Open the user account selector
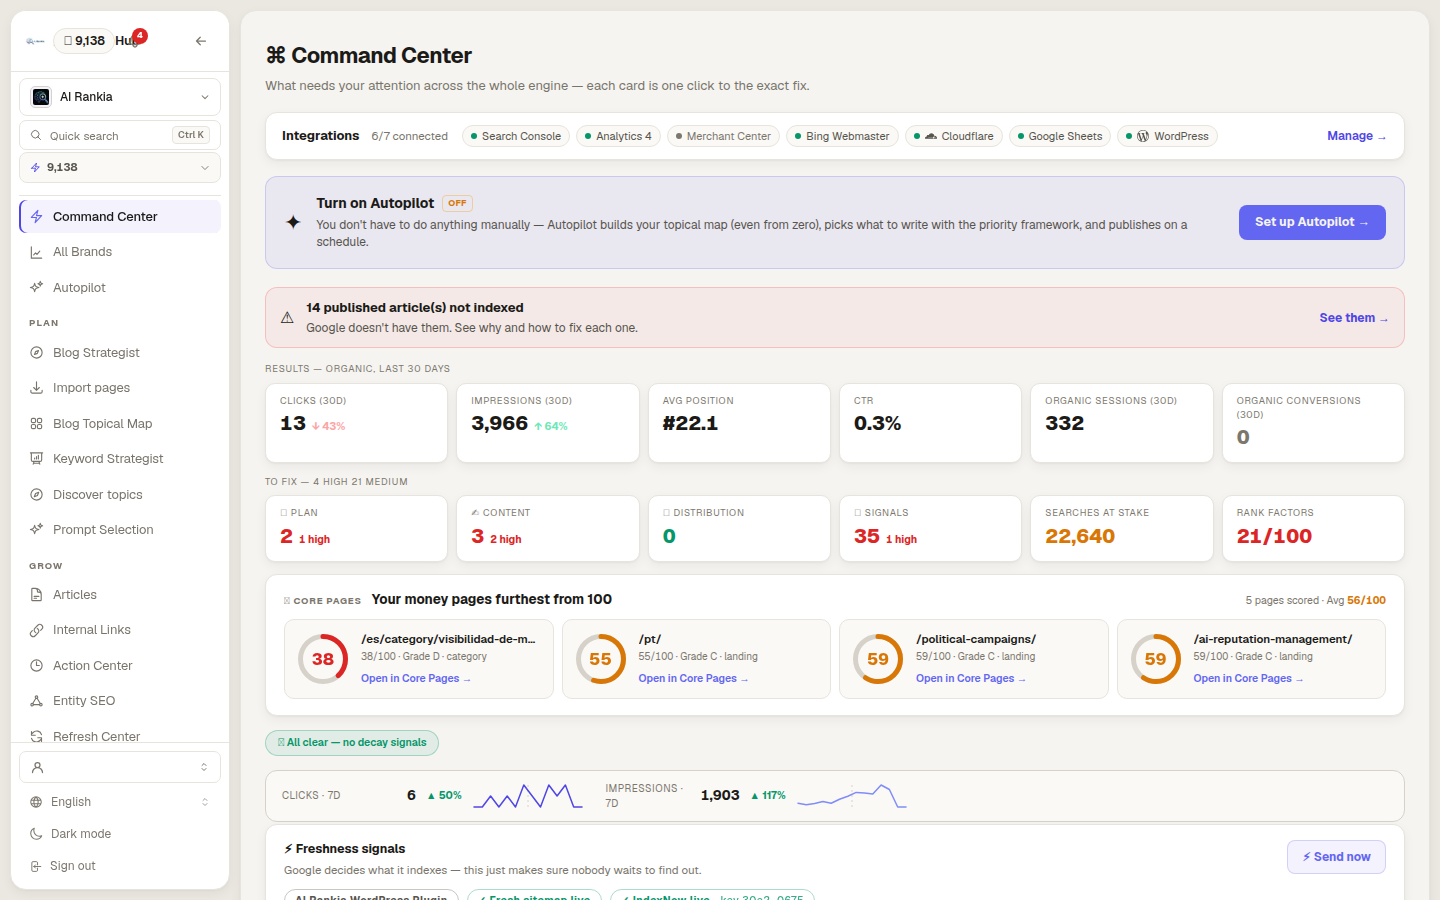The width and height of the screenshot is (1440, 900). pyautogui.click(x=120, y=767)
